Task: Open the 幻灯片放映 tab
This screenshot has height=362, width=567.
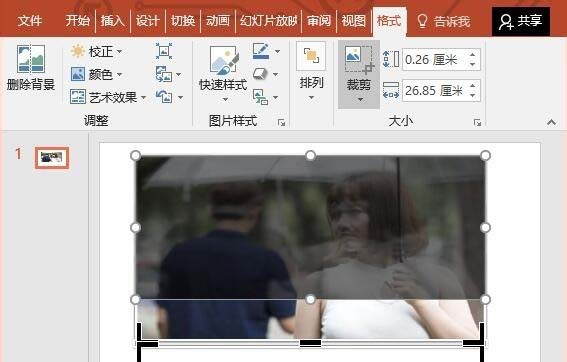Action: (x=268, y=21)
